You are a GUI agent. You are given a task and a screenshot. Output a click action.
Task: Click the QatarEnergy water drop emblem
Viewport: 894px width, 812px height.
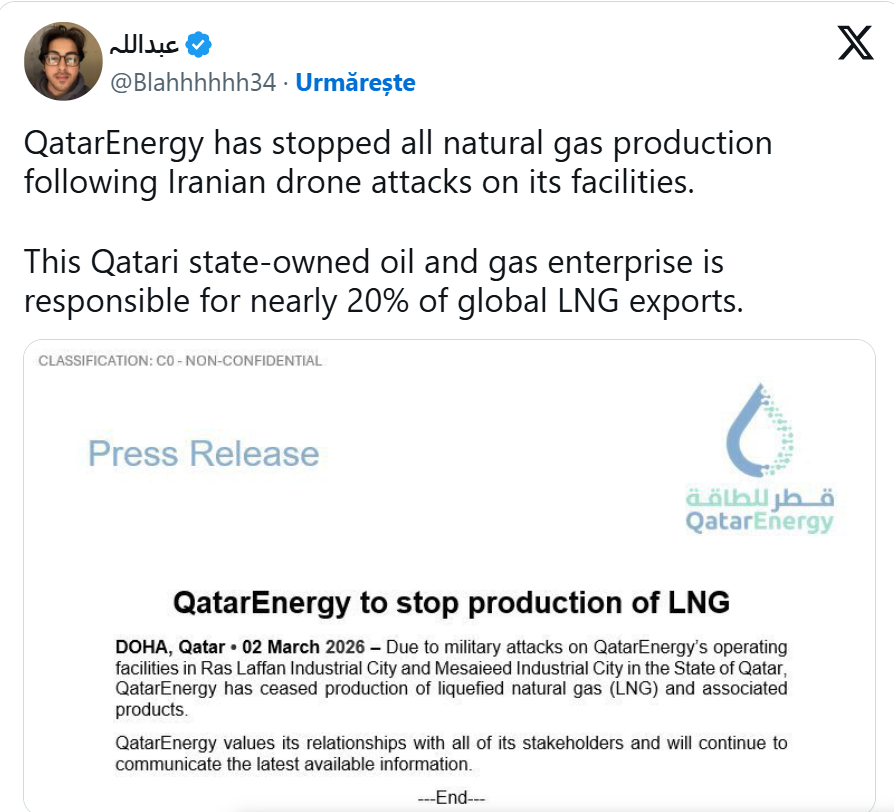(x=759, y=432)
